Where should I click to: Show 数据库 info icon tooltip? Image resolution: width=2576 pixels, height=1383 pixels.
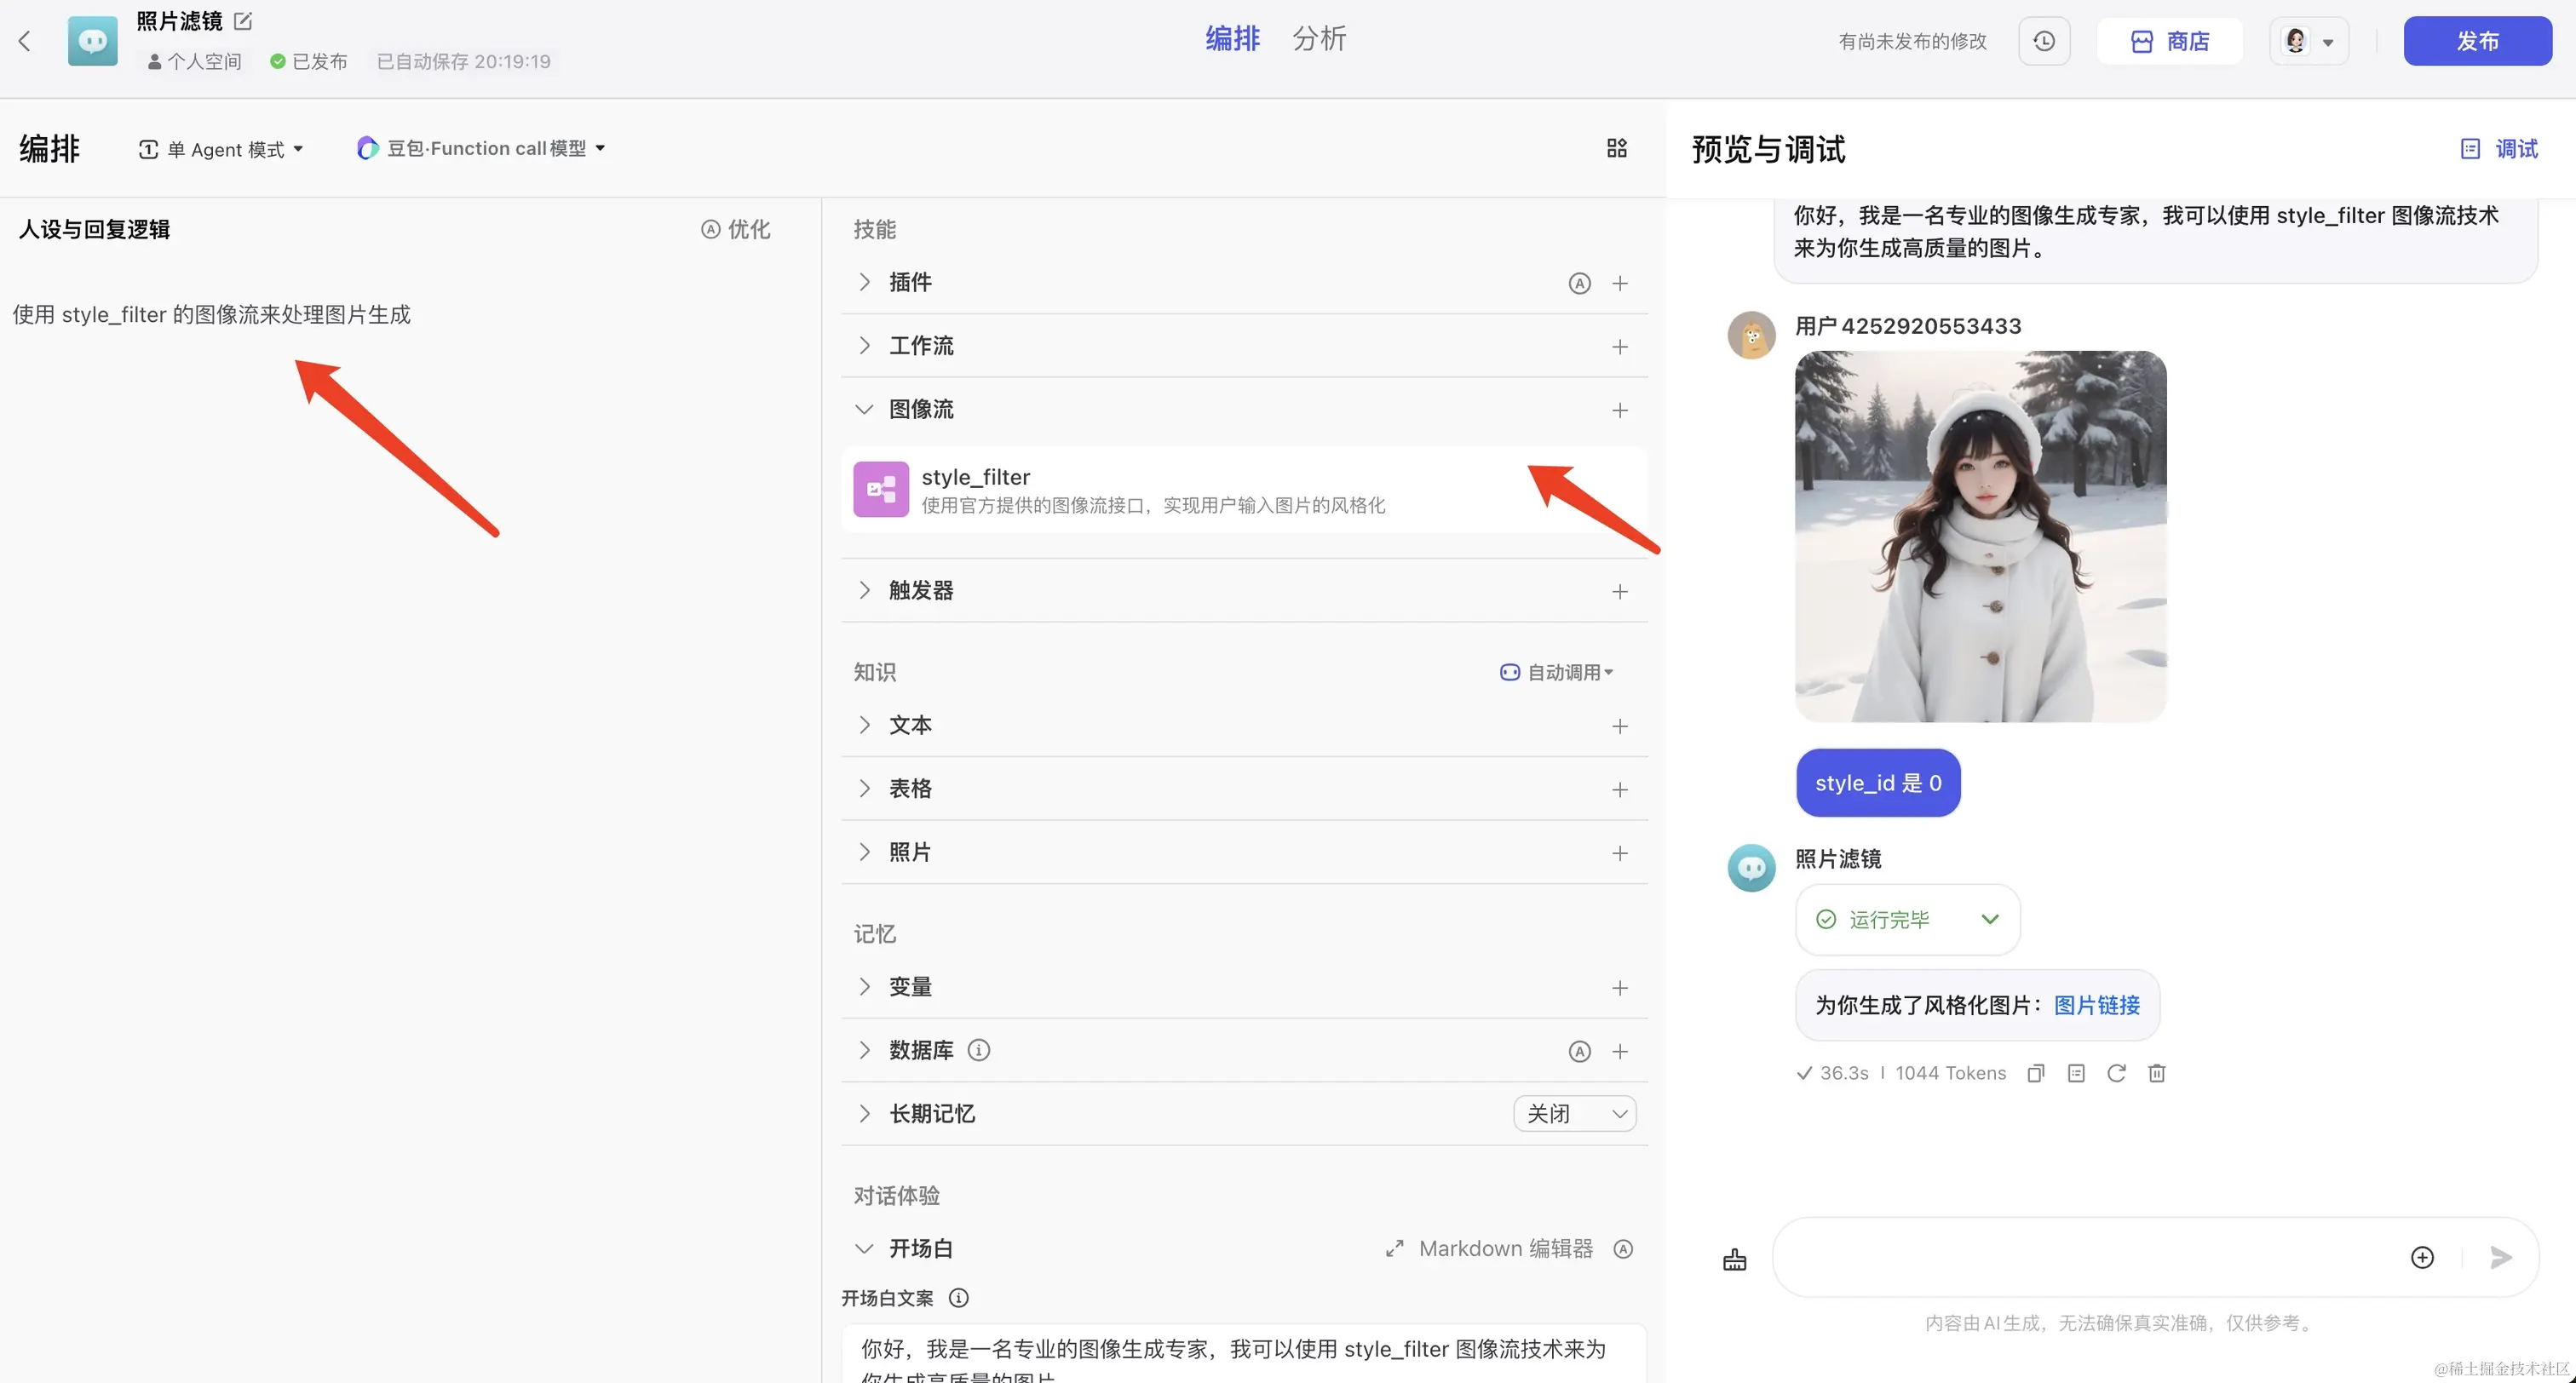pyautogui.click(x=979, y=1050)
